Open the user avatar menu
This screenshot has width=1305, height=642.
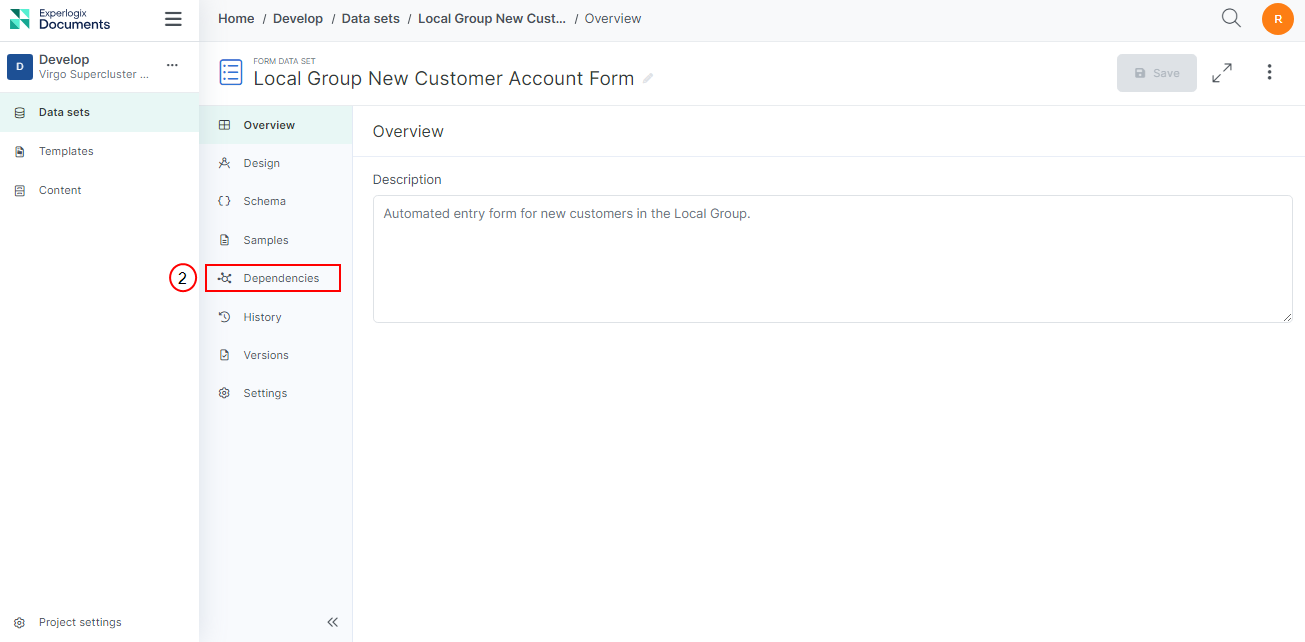pos(1277,19)
